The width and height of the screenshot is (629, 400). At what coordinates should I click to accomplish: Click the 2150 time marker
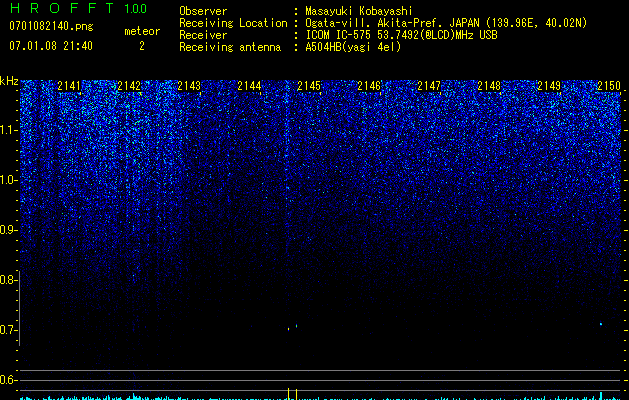(609, 86)
